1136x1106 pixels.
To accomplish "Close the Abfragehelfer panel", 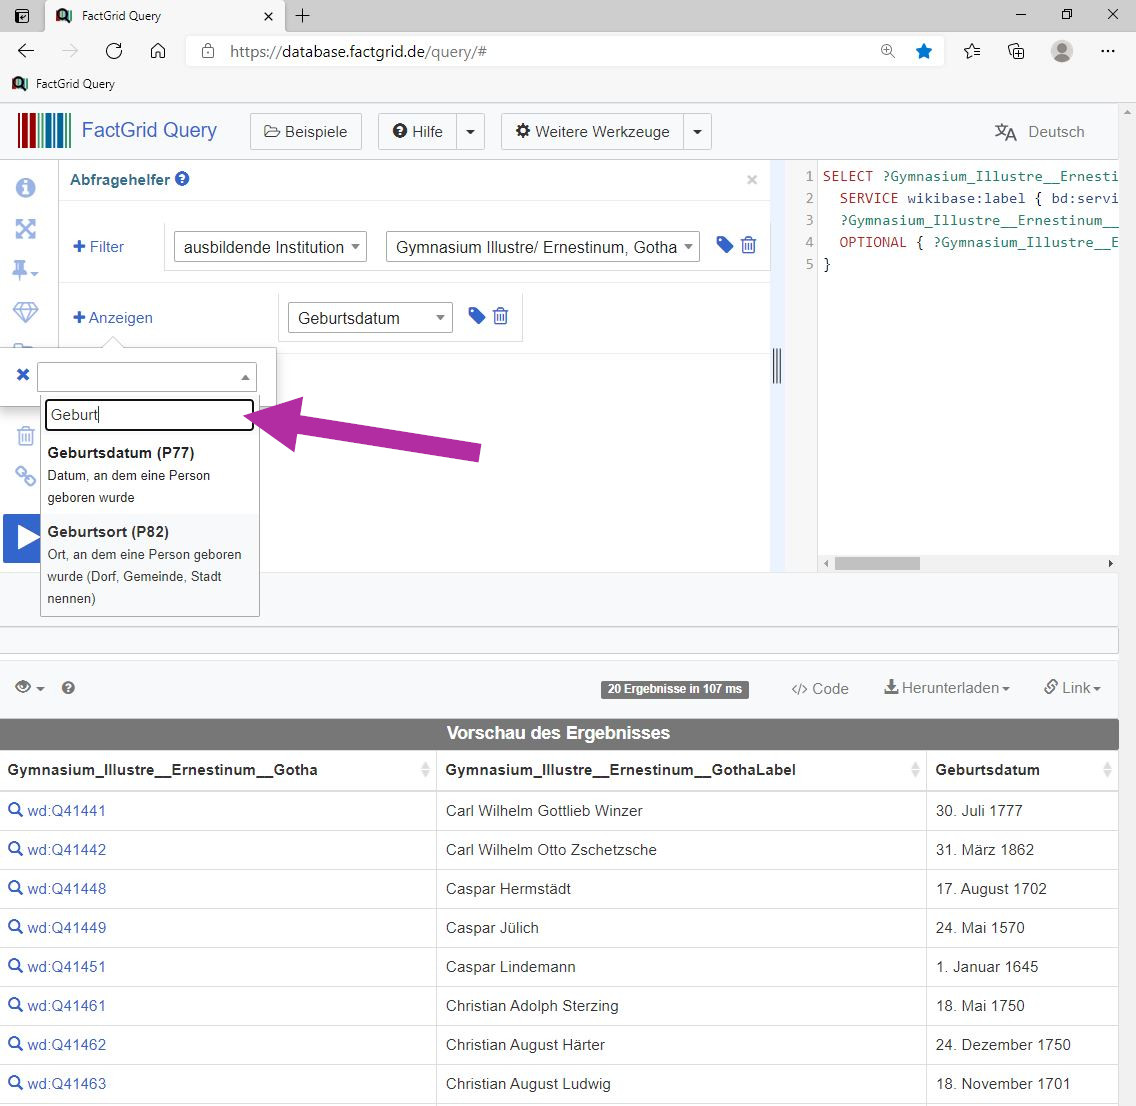I will pyautogui.click(x=752, y=180).
